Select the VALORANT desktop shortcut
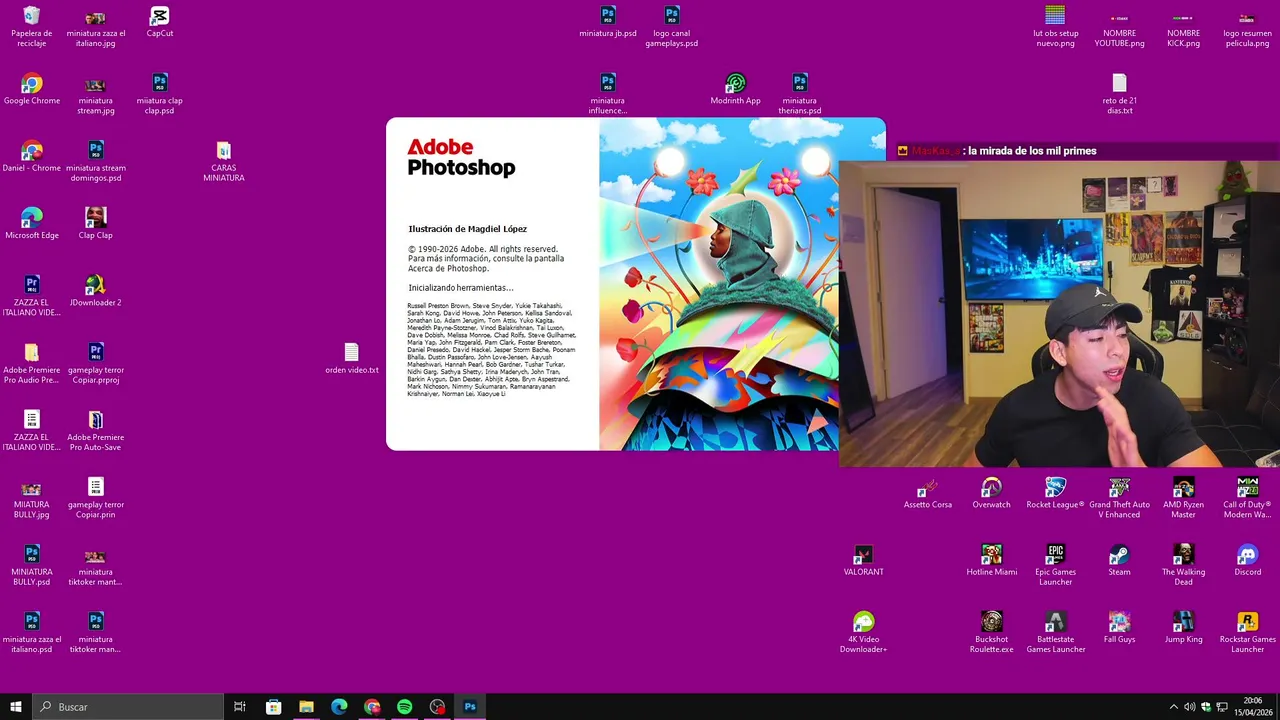Image resolution: width=1280 pixels, height=720 pixels. [864, 561]
